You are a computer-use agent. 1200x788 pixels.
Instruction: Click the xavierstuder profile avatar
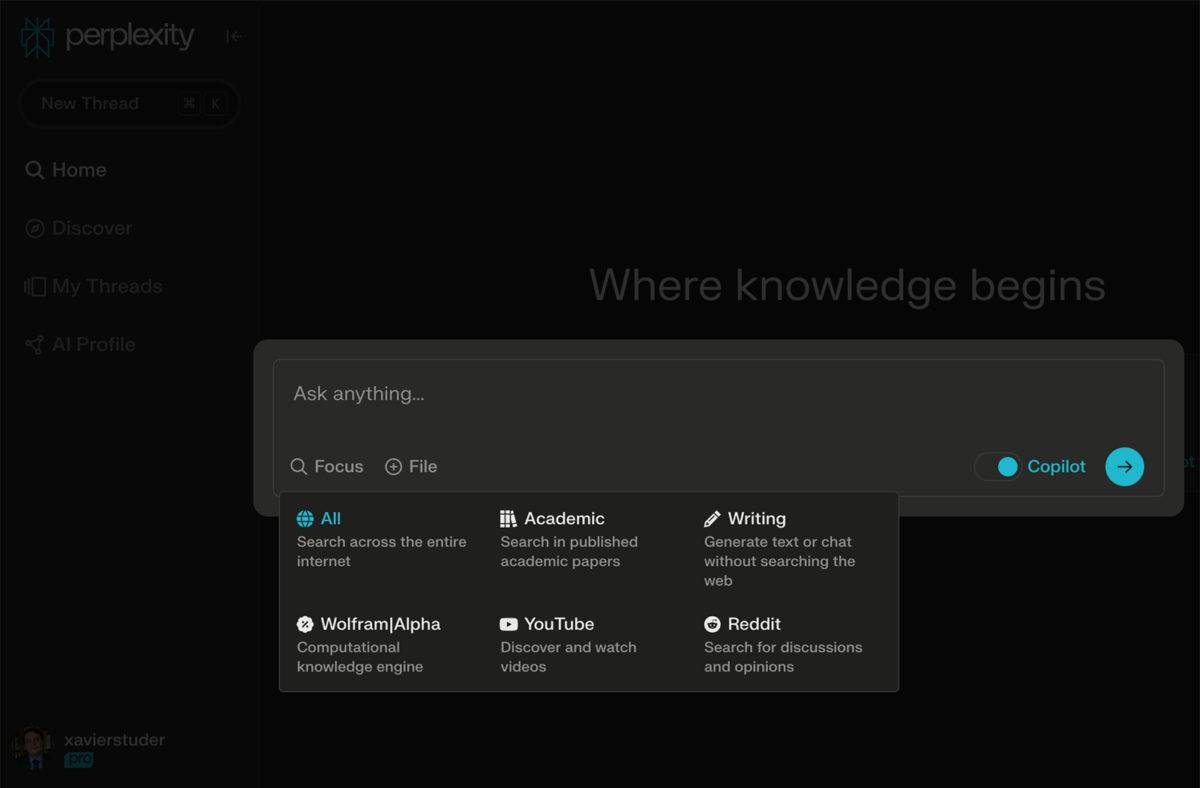[34, 748]
